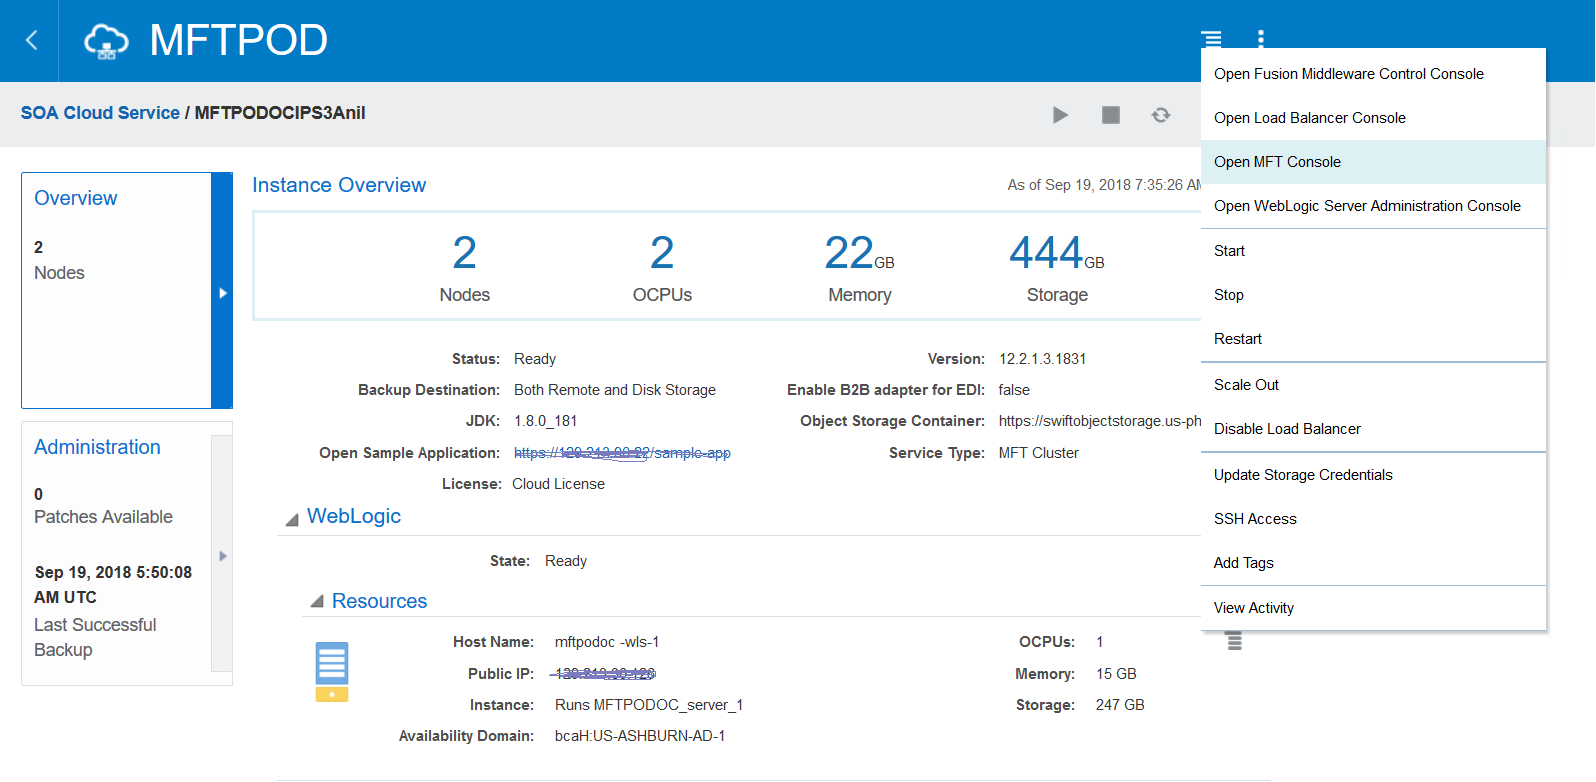Click the vertical three-dot header icon
The width and height of the screenshot is (1596, 782).
1260,39
